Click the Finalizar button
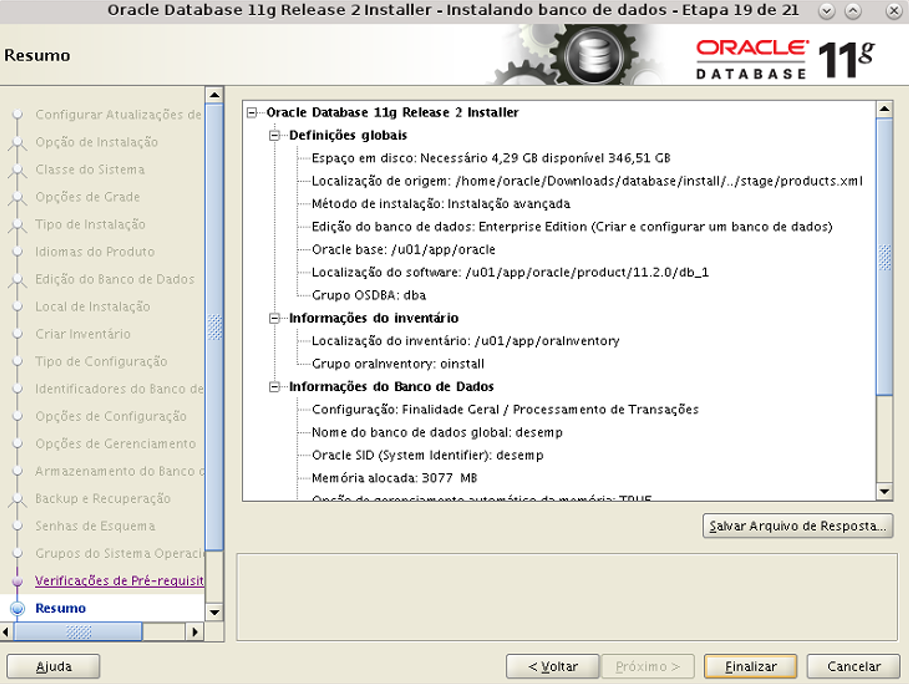 pyautogui.click(x=750, y=667)
